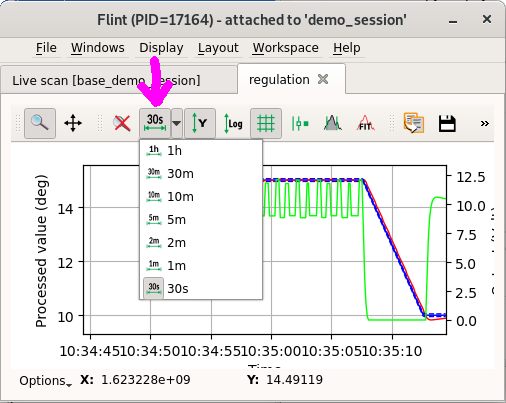Close the Flint window

(x=487, y=19)
